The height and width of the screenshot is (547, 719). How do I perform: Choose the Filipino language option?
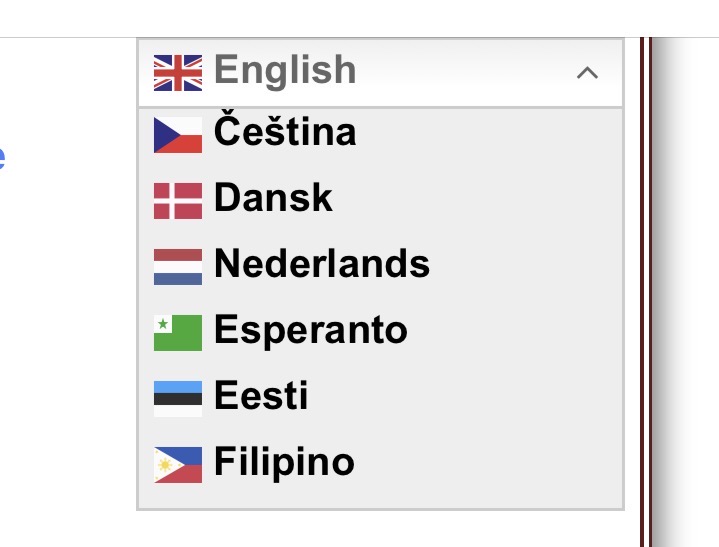284,463
